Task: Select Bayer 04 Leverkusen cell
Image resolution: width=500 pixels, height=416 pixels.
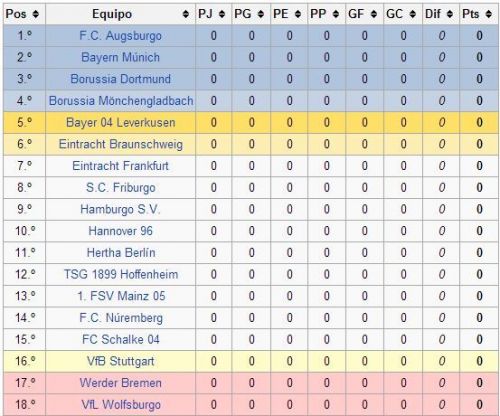Action: [120, 122]
